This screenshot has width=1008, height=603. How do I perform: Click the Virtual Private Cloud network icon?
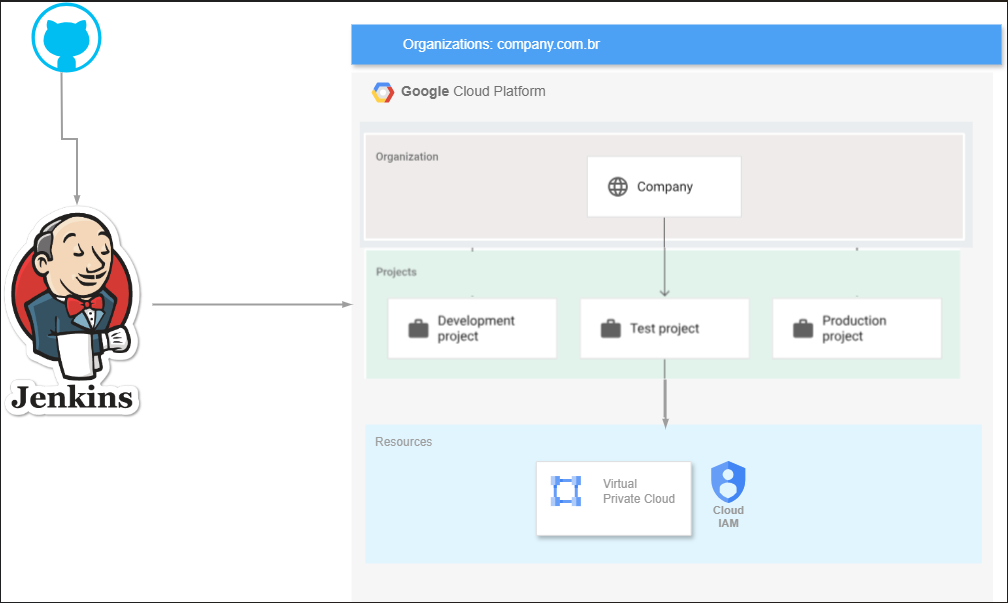pos(566,491)
